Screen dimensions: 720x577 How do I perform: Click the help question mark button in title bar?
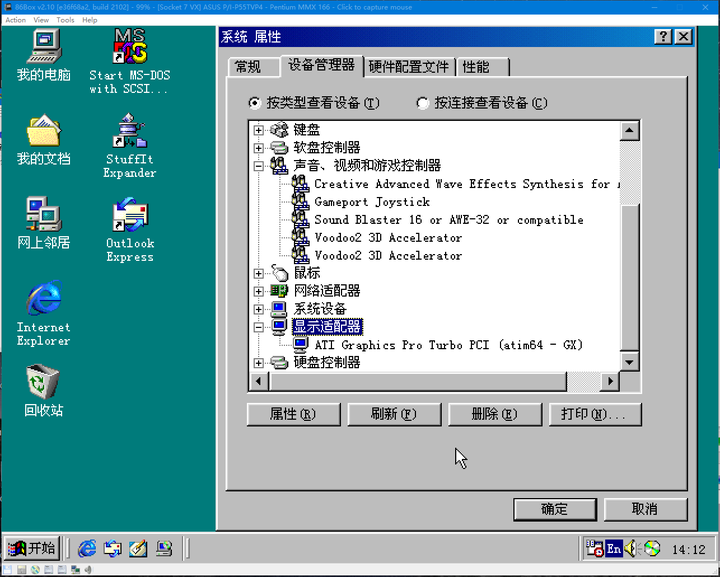(663, 37)
